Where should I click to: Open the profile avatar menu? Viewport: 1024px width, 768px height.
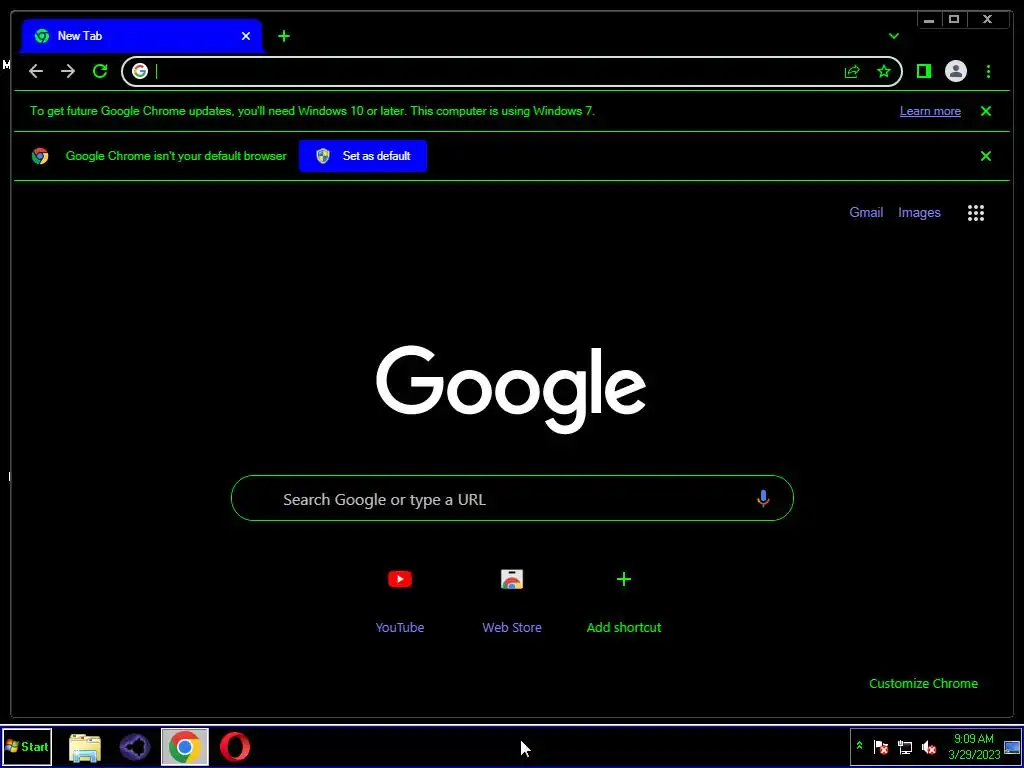pos(955,71)
